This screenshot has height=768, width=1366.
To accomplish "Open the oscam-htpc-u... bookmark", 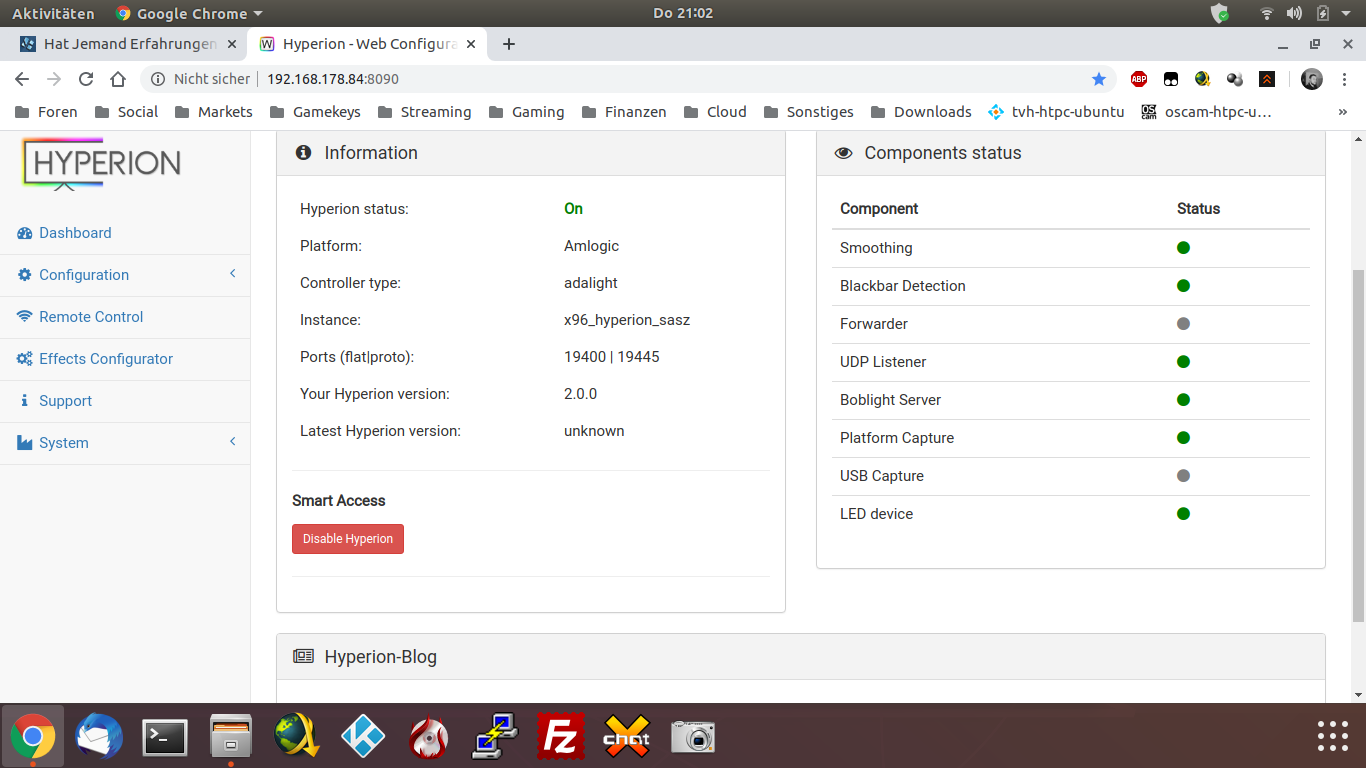I will (x=1207, y=112).
